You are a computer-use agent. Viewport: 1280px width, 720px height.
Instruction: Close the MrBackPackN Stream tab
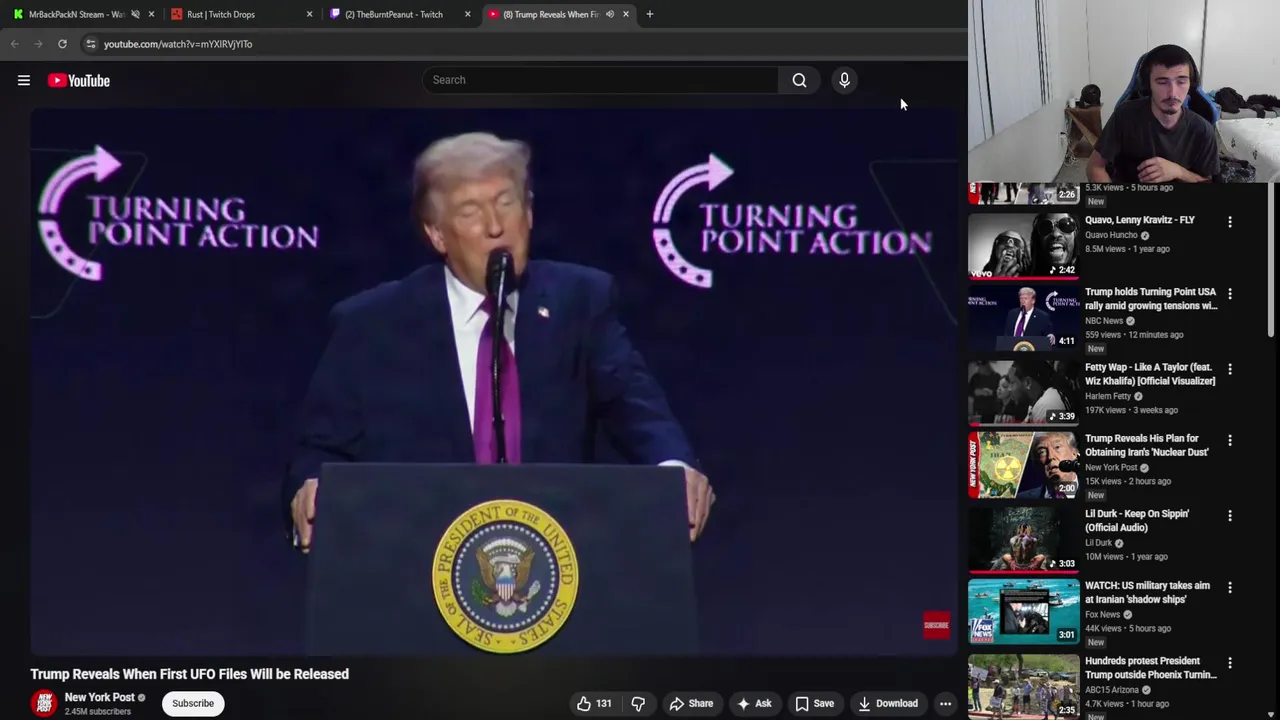tap(151, 14)
